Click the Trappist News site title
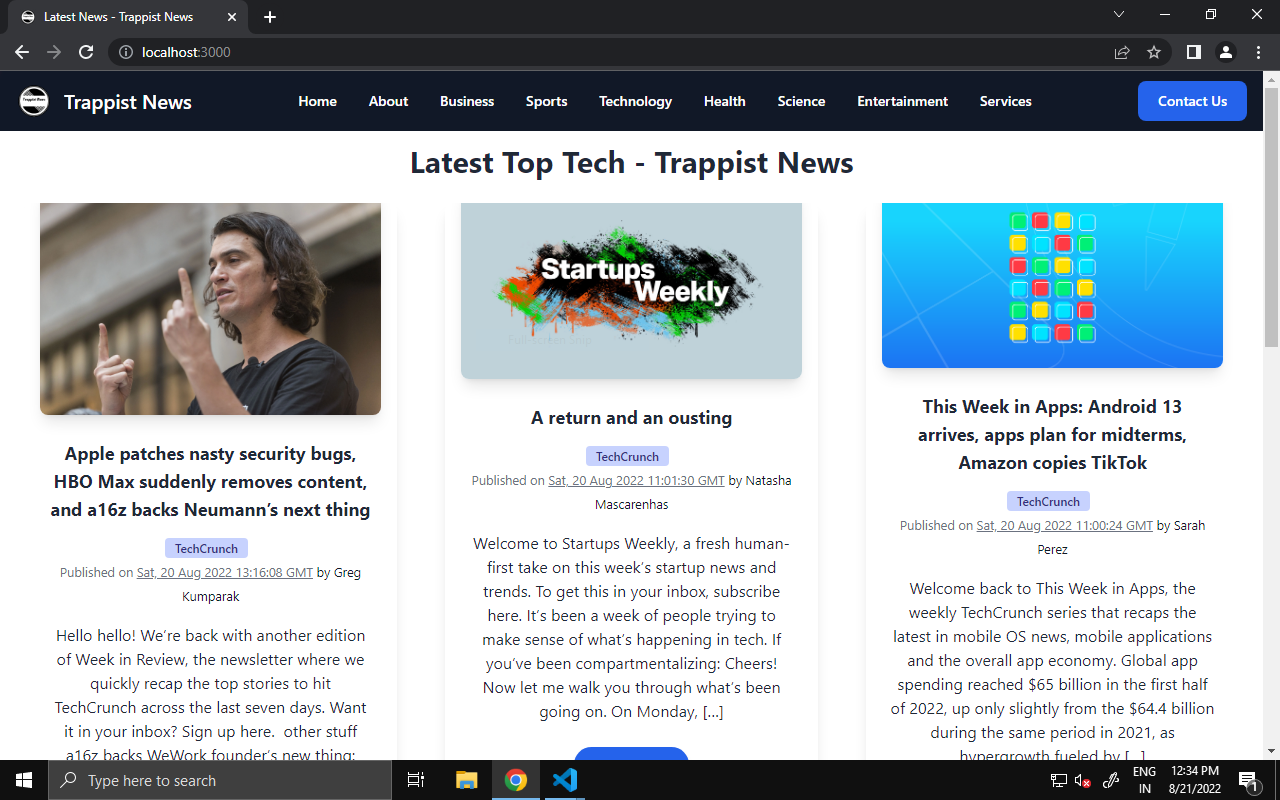The image size is (1280, 800). coord(127,102)
